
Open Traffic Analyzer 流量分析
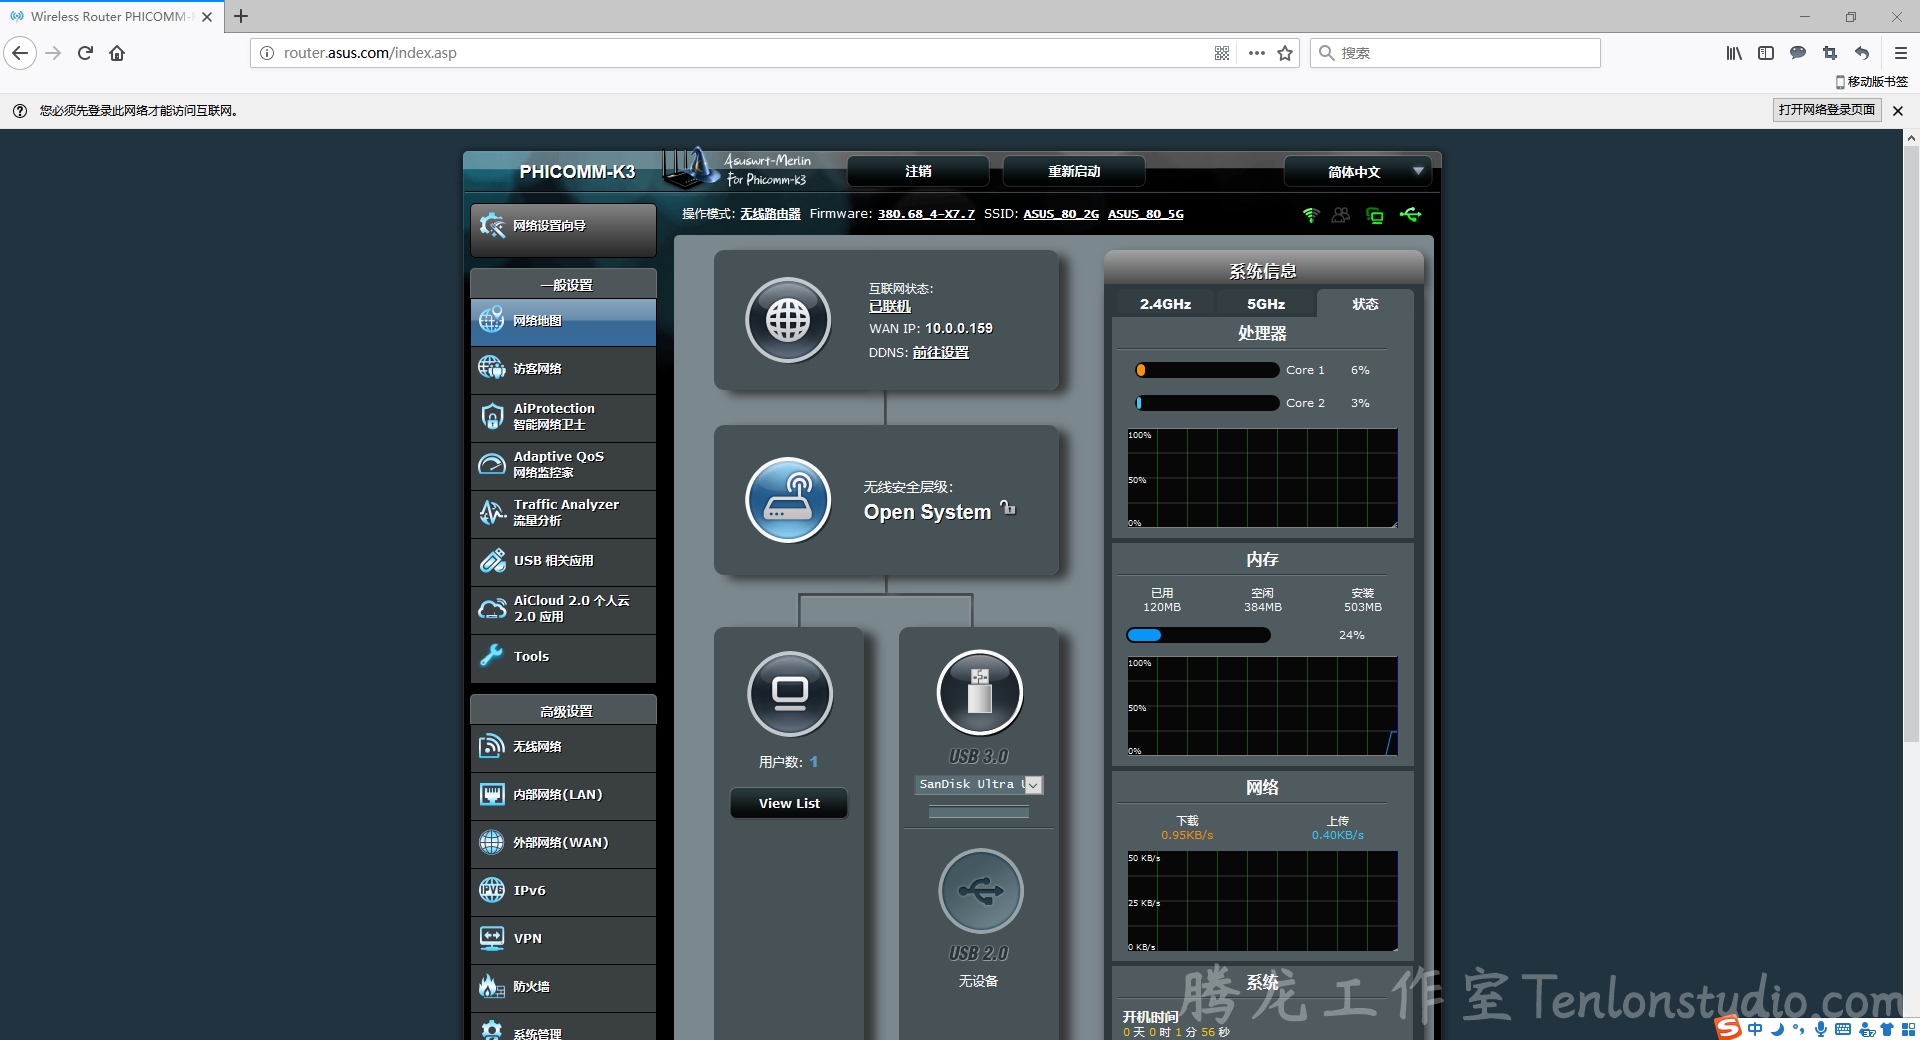(x=563, y=513)
